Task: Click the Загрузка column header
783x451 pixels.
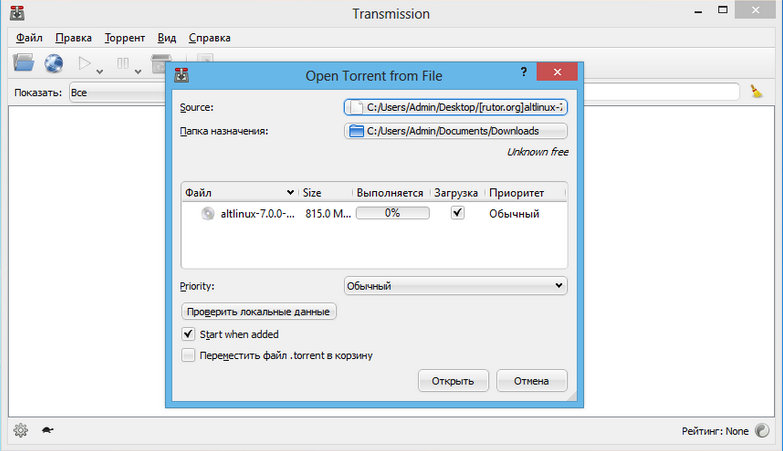Action: pos(456,193)
